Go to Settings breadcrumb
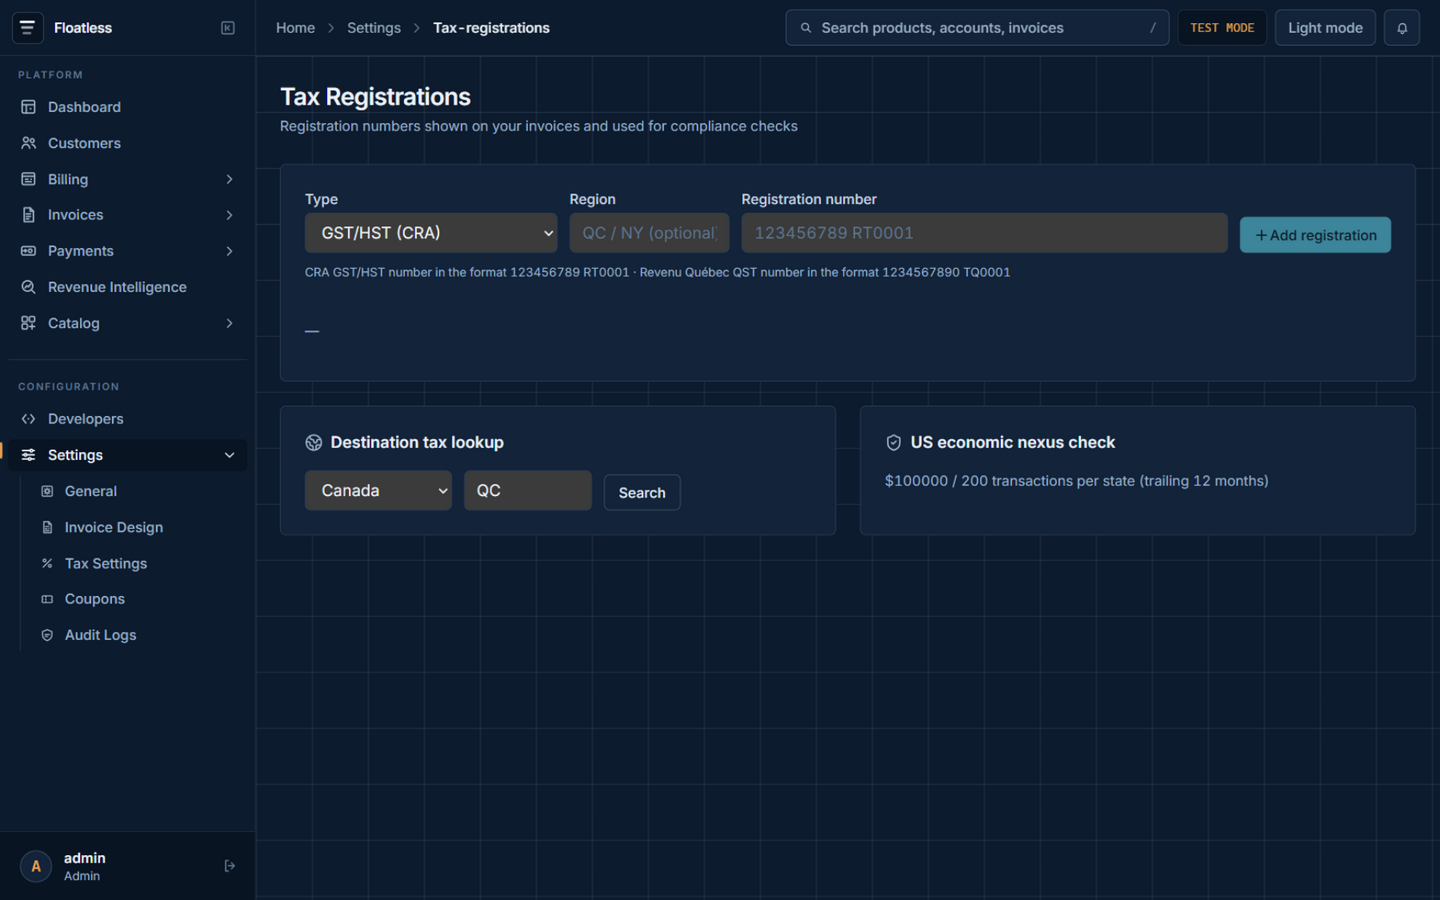This screenshot has width=1440, height=900. tap(374, 28)
